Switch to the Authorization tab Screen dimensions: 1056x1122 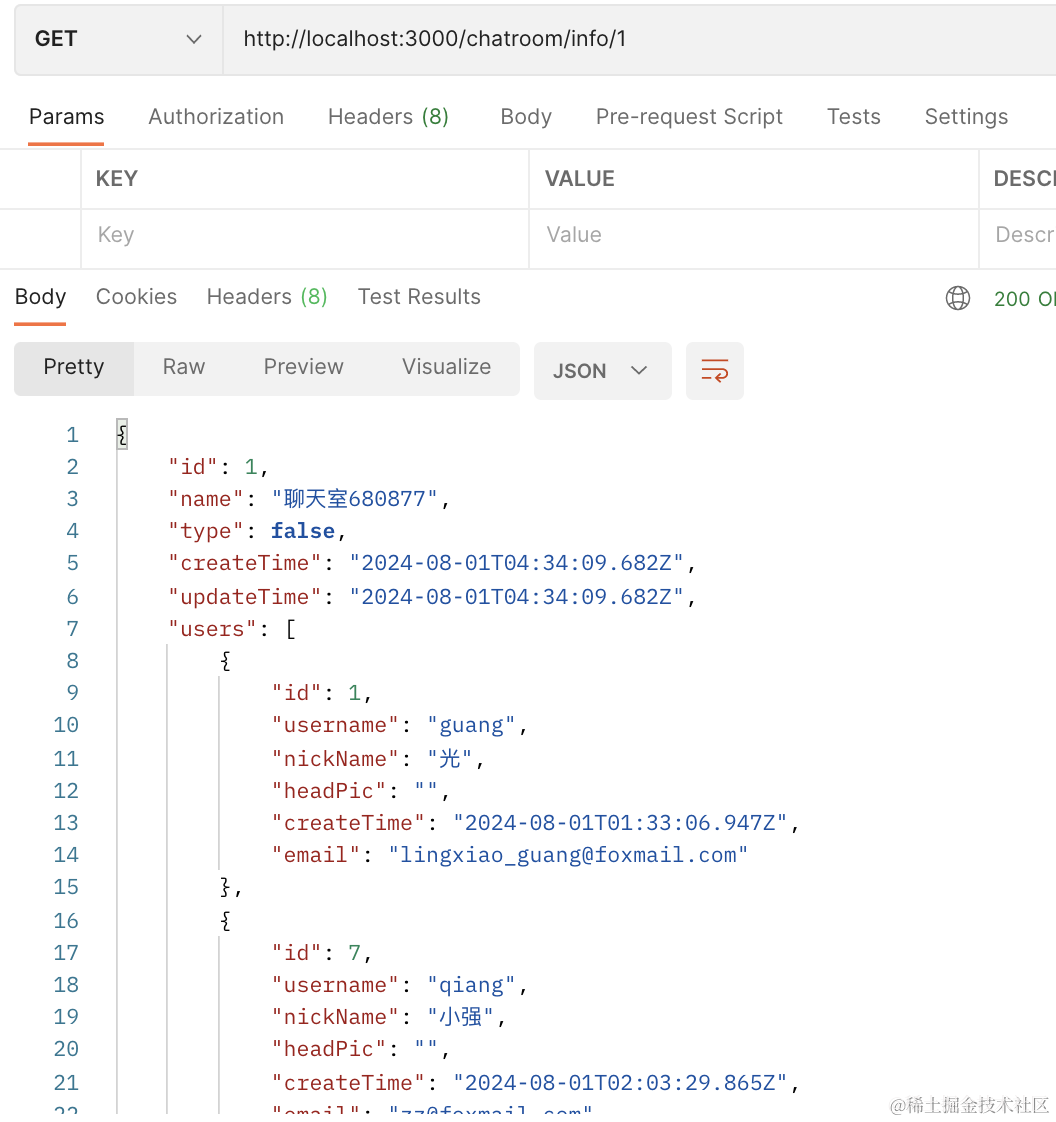pos(216,117)
